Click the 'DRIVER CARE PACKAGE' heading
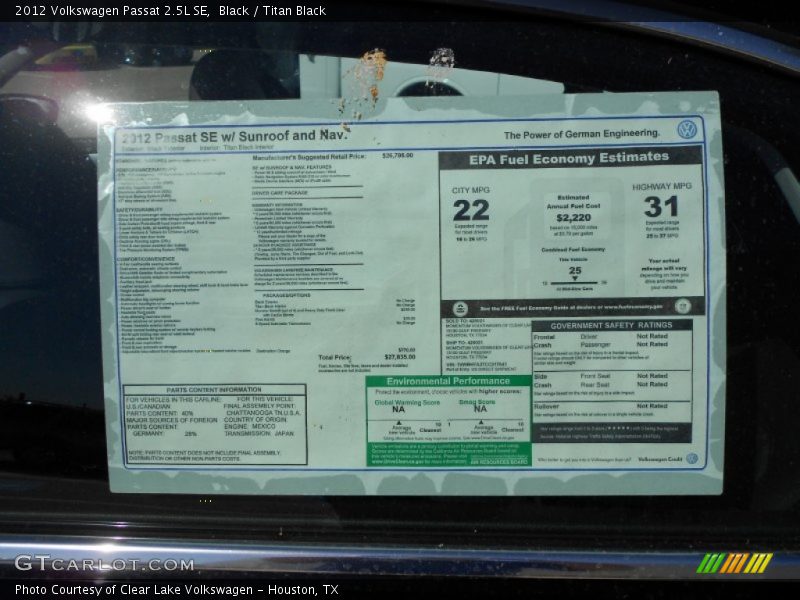The width and height of the screenshot is (800, 600). pyautogui.click(x=280, y=193)
